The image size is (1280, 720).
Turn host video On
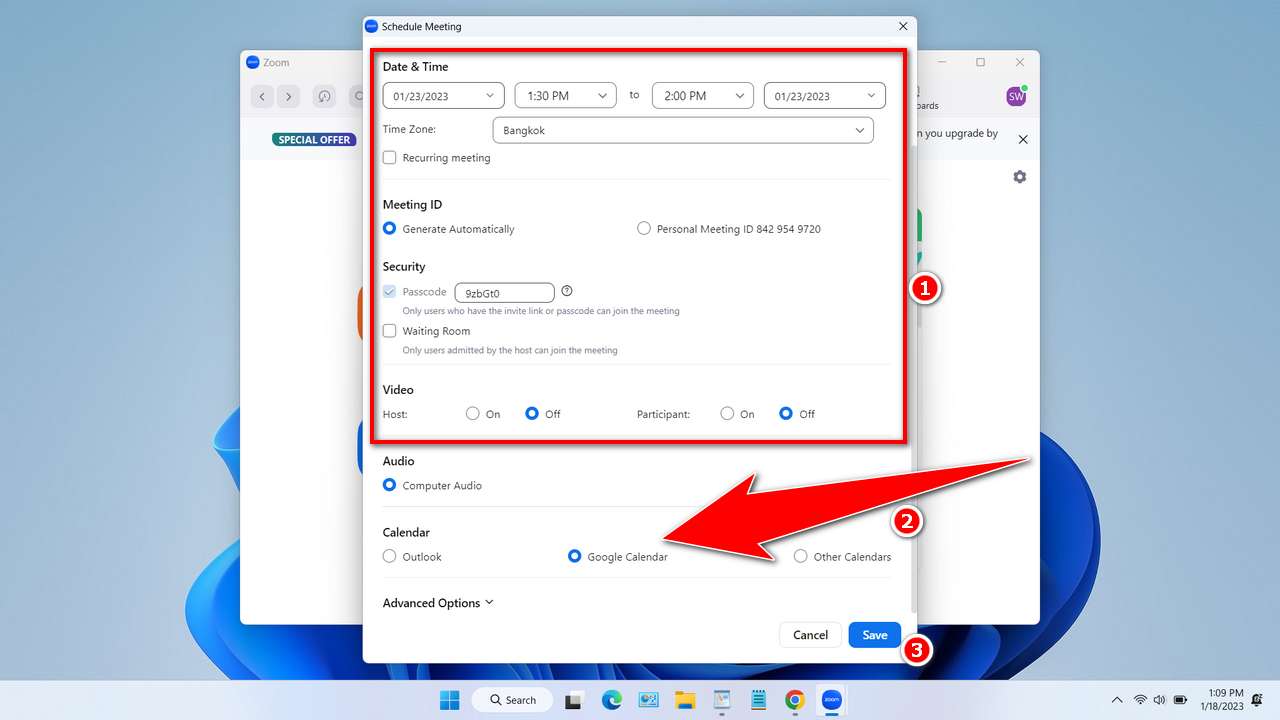pos(473,414)
